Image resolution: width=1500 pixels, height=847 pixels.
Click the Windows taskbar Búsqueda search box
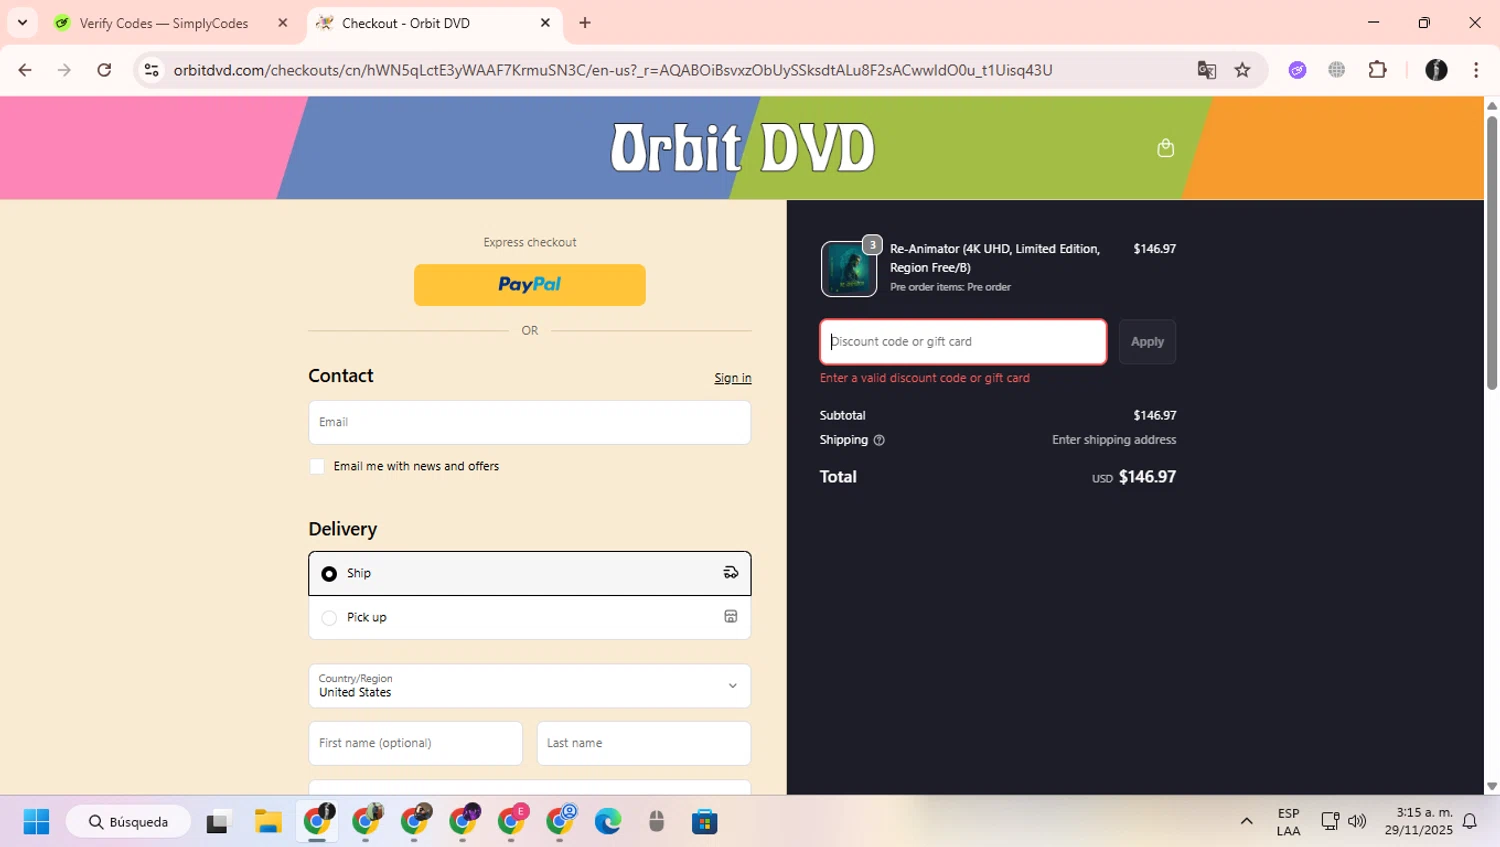(129, 822)
